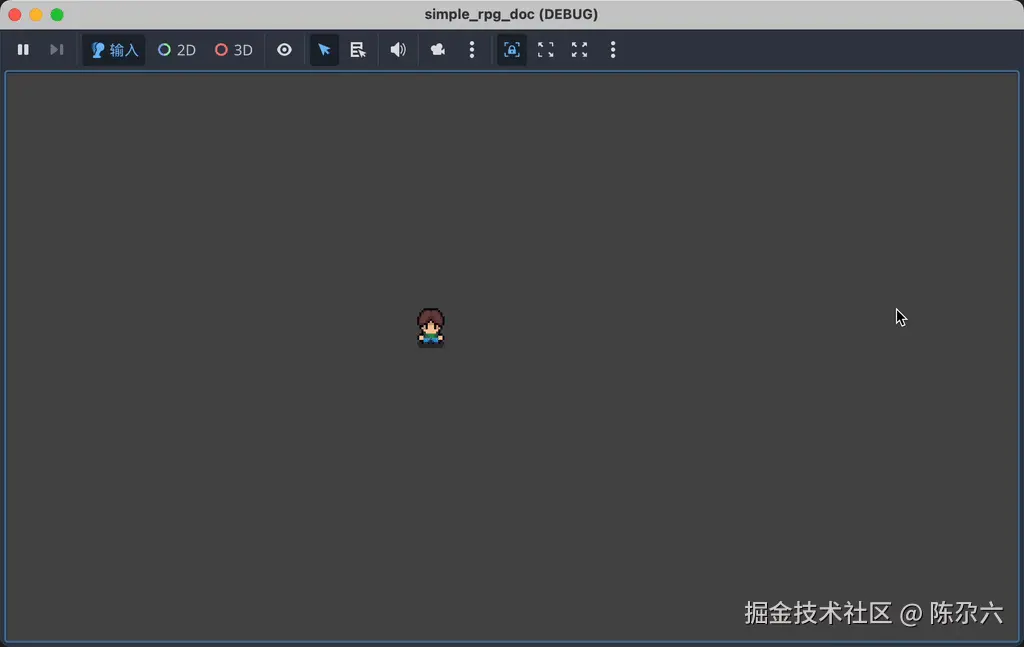The width and height of the screenshot is (1024, 647).
Task: Switch to the 2D debug mode
Action: pyautogui.click(x=175, y=49)
